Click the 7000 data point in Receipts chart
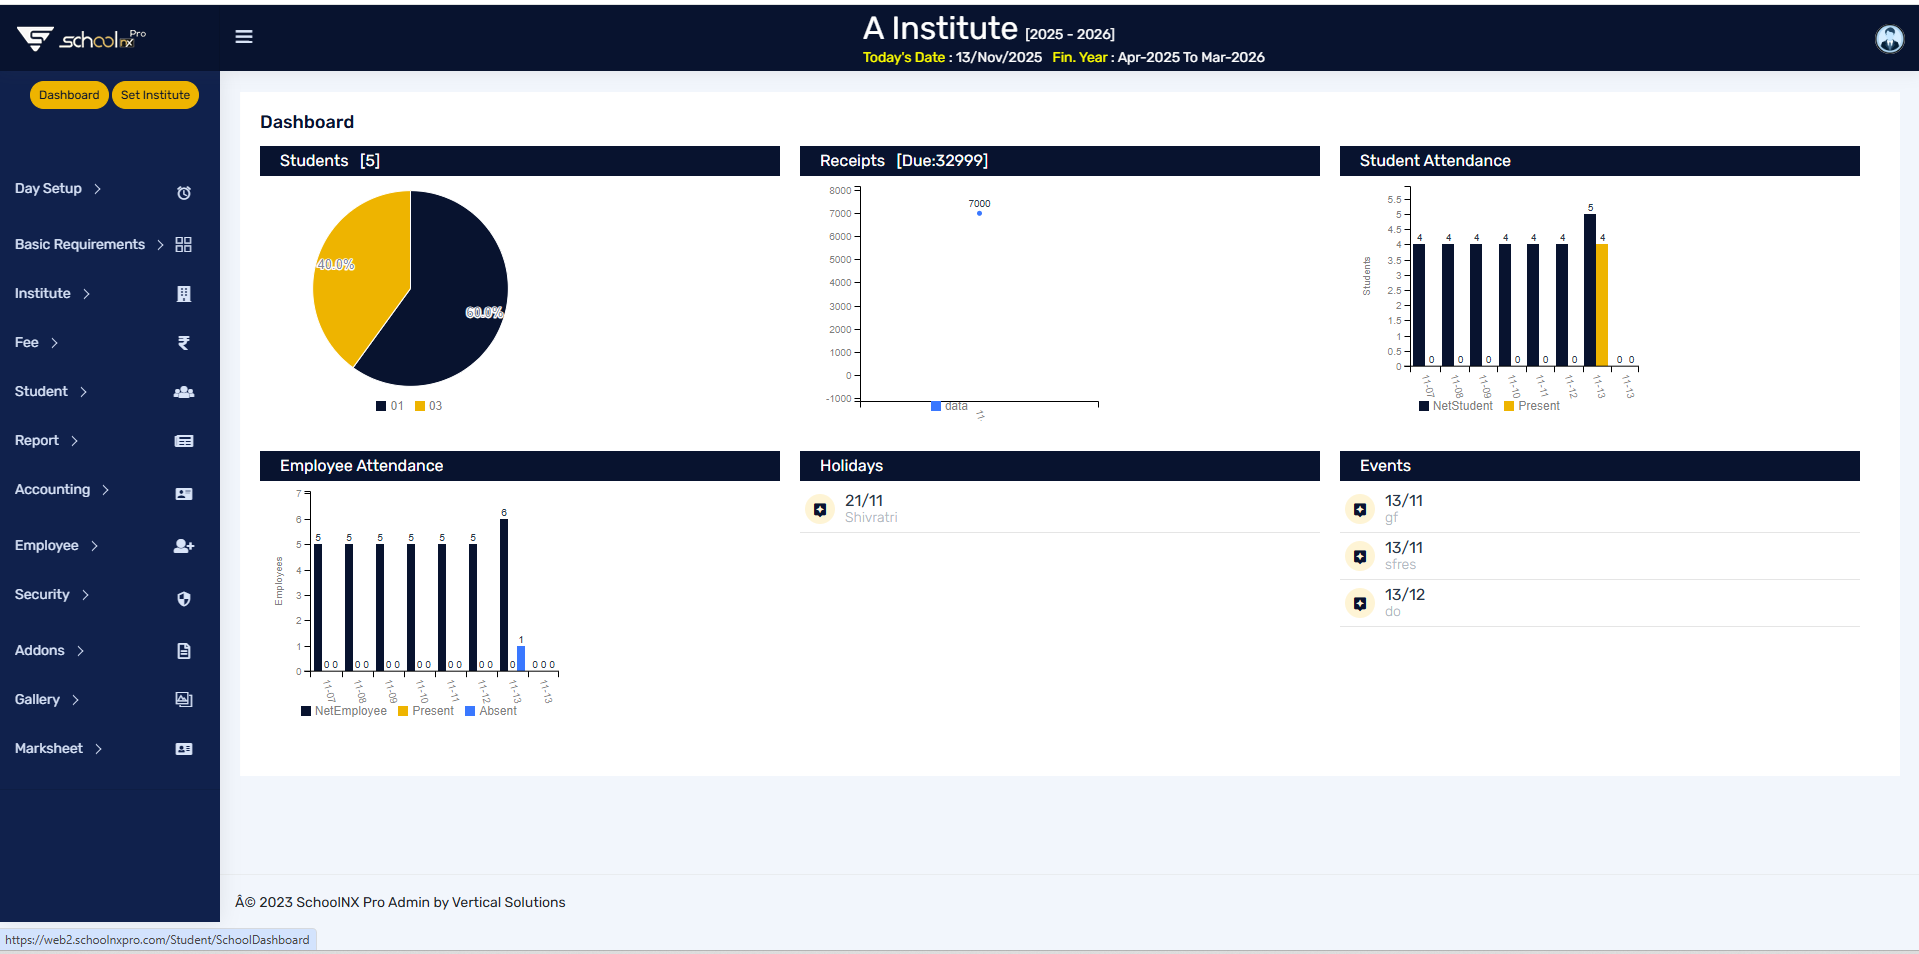This screenshot has height=954, width=1919. click(x=979, y=213)
